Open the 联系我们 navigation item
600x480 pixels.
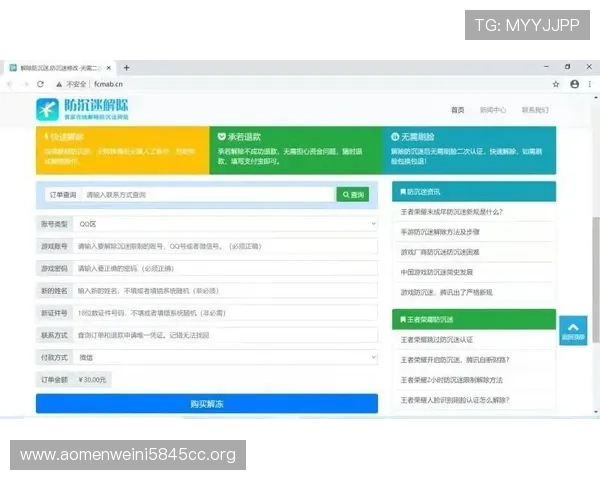[x=535, y=110]
